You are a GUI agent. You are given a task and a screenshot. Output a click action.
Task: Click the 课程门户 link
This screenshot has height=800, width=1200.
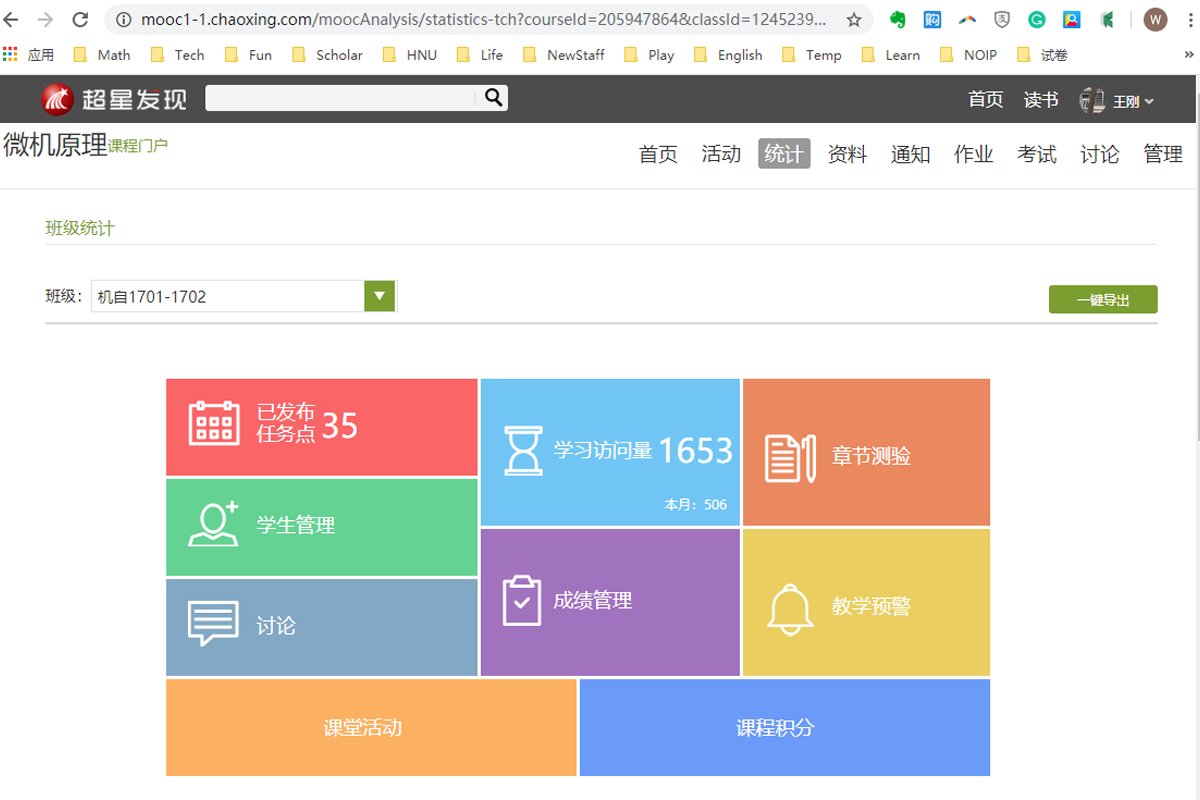(138, 146)
